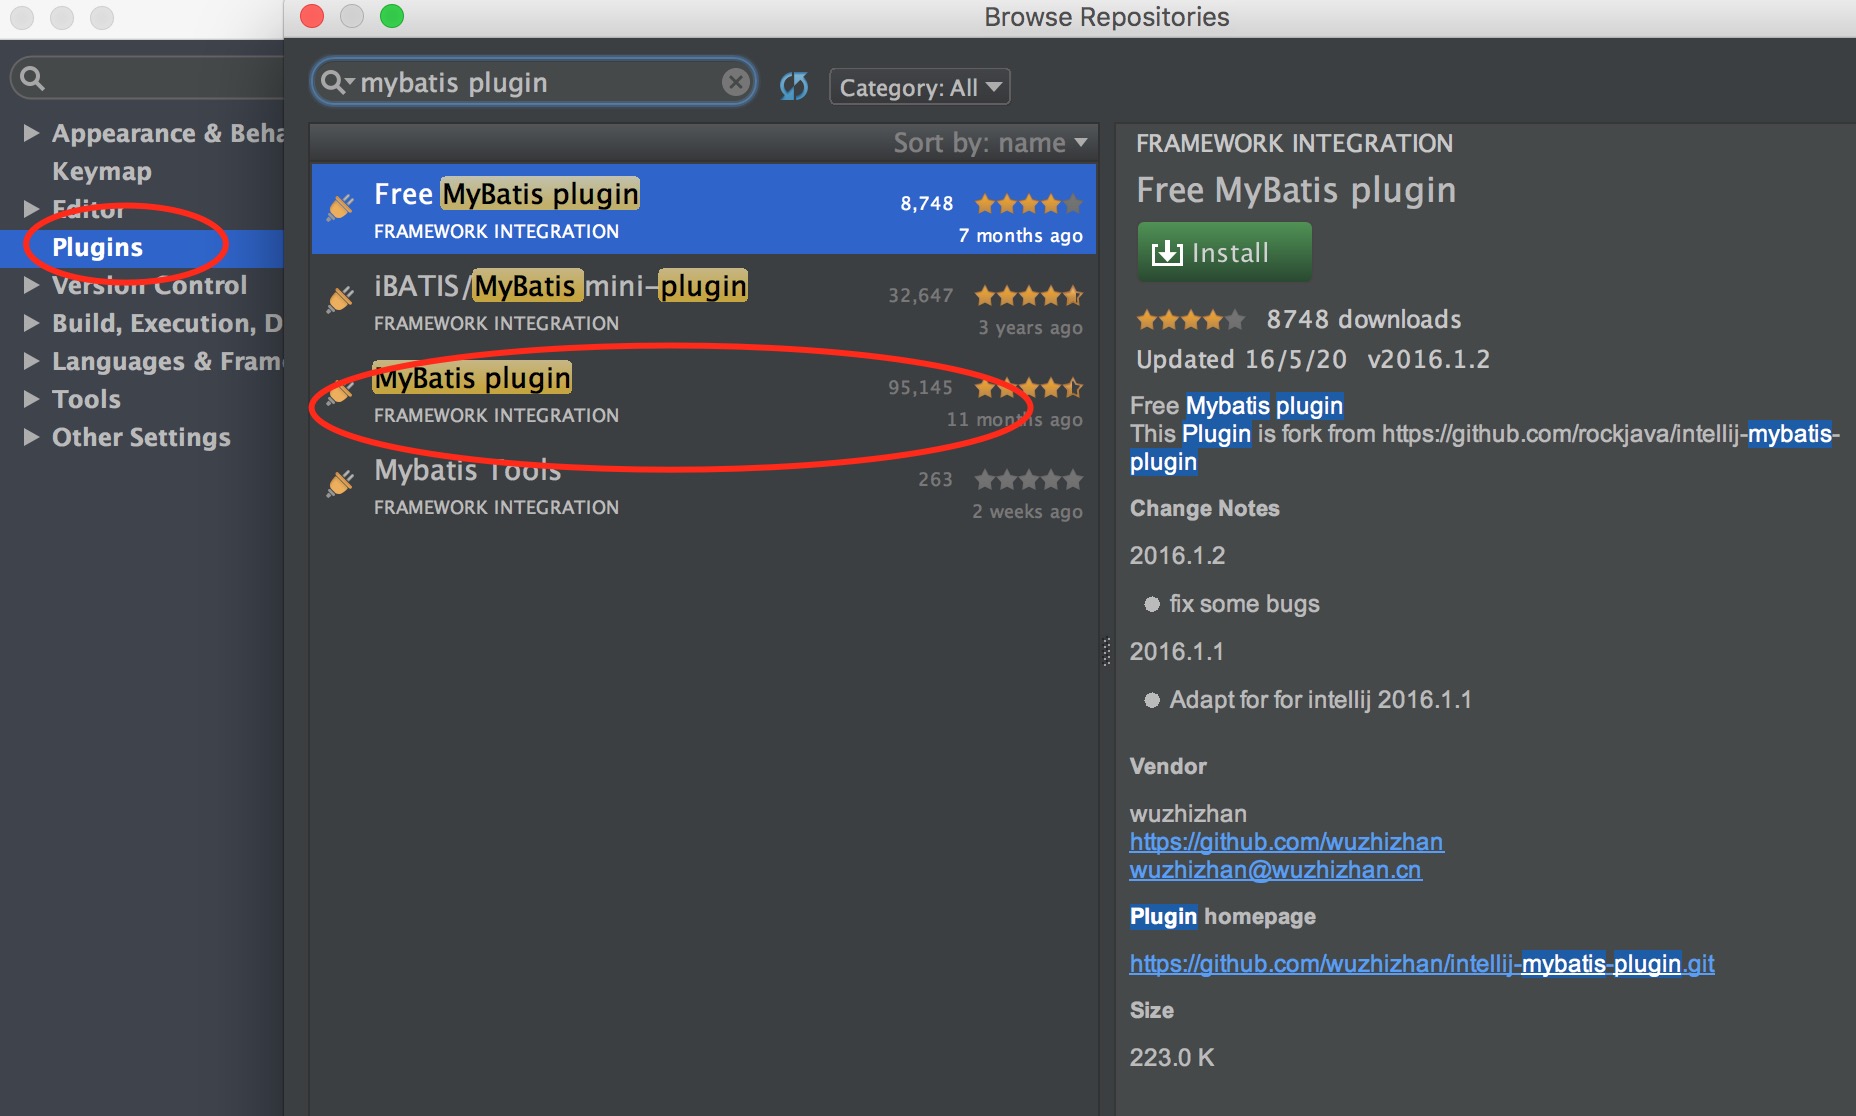Click green zoom button of Browse Repositories

pos(392,16)
